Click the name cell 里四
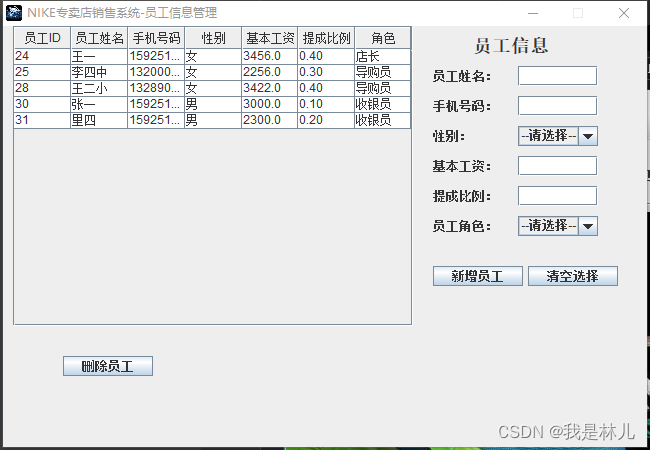Viewport: 650px width, 450px height. click(99, 121)
